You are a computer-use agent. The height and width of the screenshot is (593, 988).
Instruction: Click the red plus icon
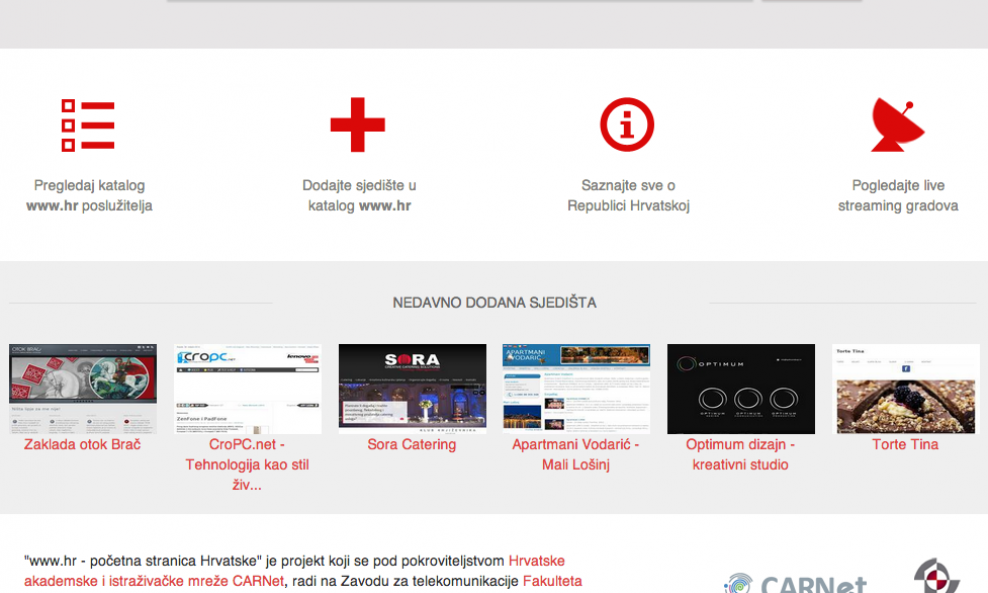[x=357, y=125]
